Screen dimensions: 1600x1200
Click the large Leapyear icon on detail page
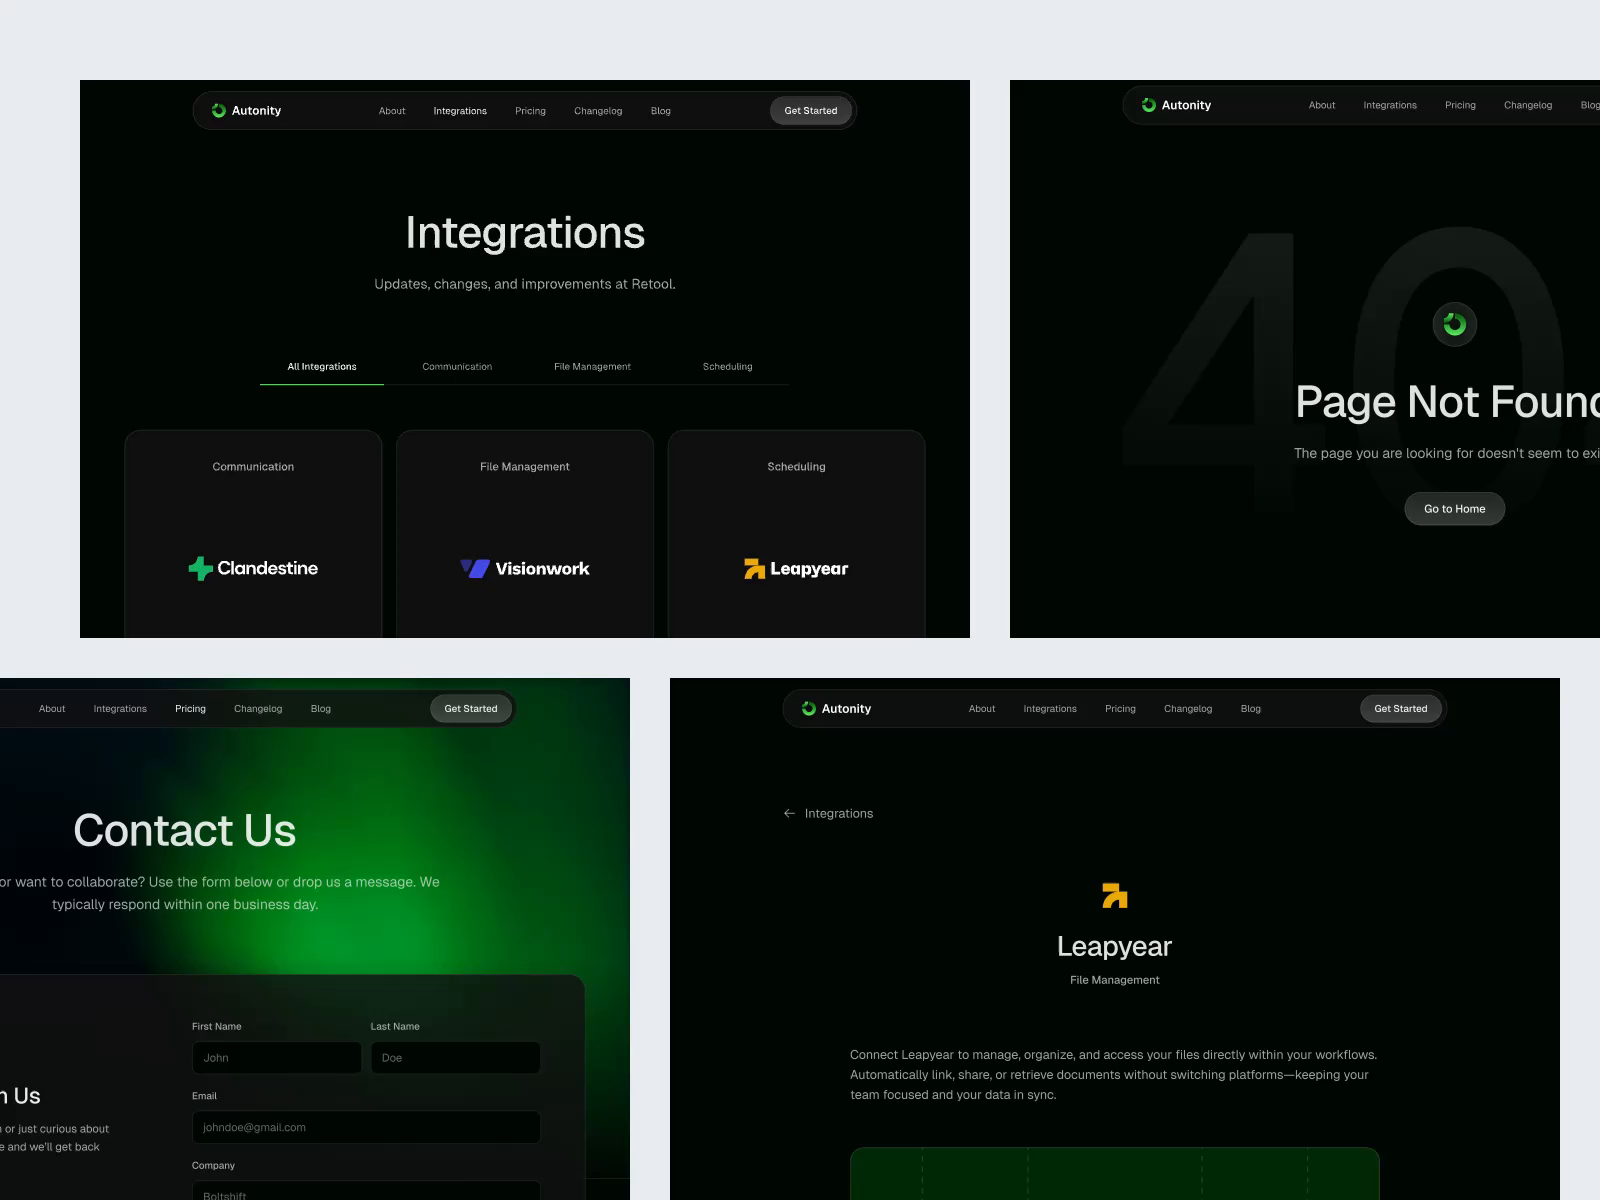pyautogui.click(x=1114, y=897)
